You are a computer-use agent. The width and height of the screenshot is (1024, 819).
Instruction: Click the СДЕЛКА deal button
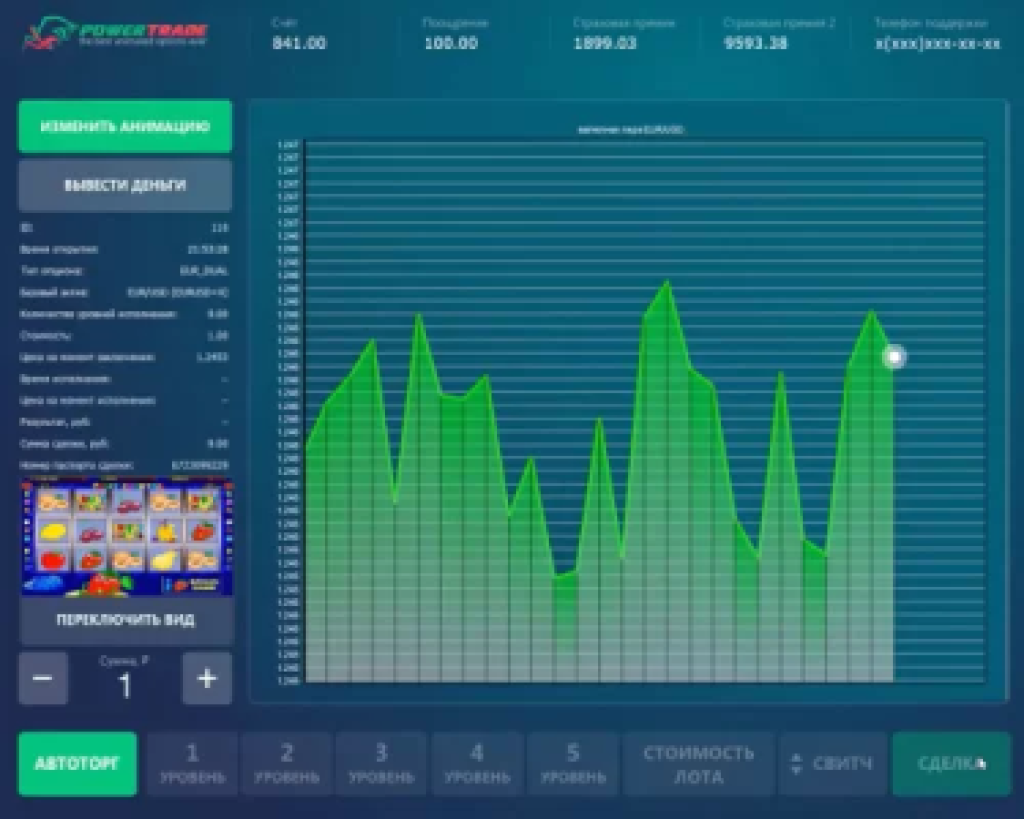click(950, 764)
